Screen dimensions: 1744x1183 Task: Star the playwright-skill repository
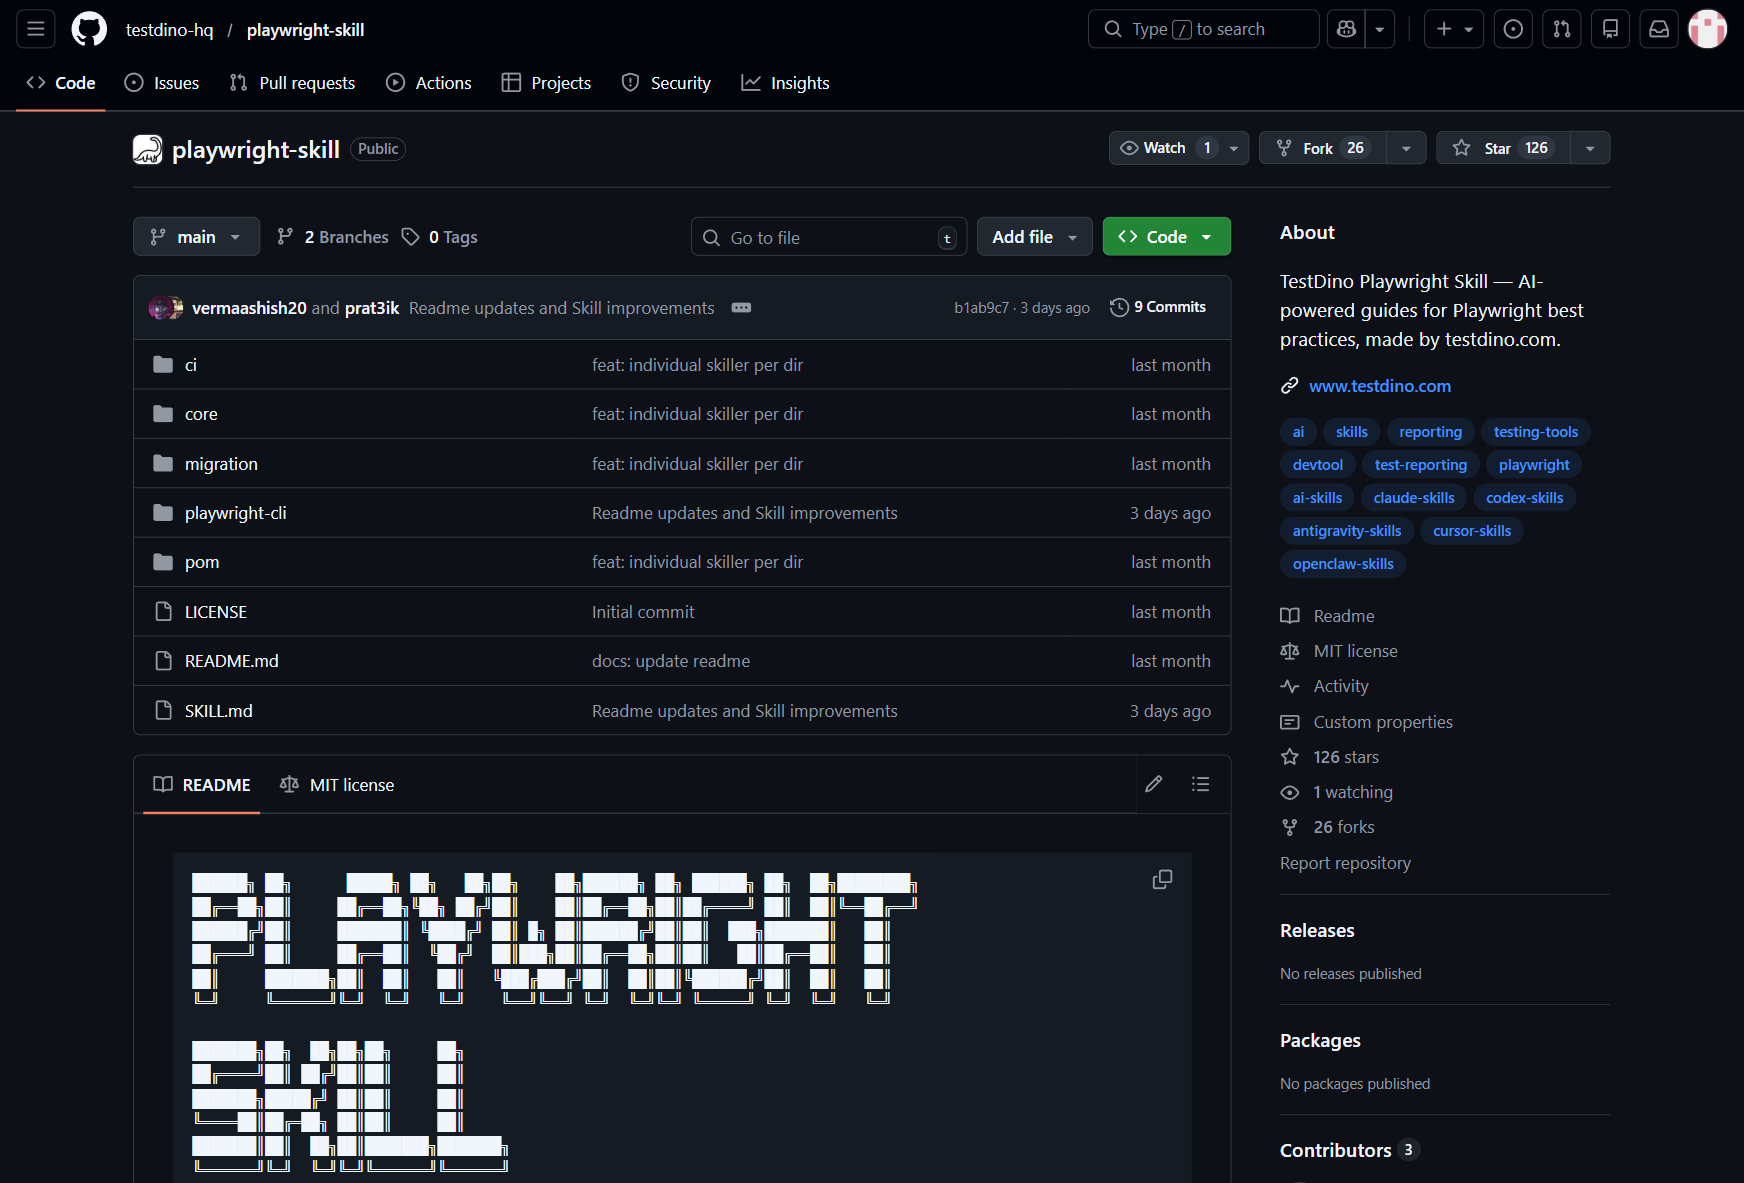[1500, 147]
